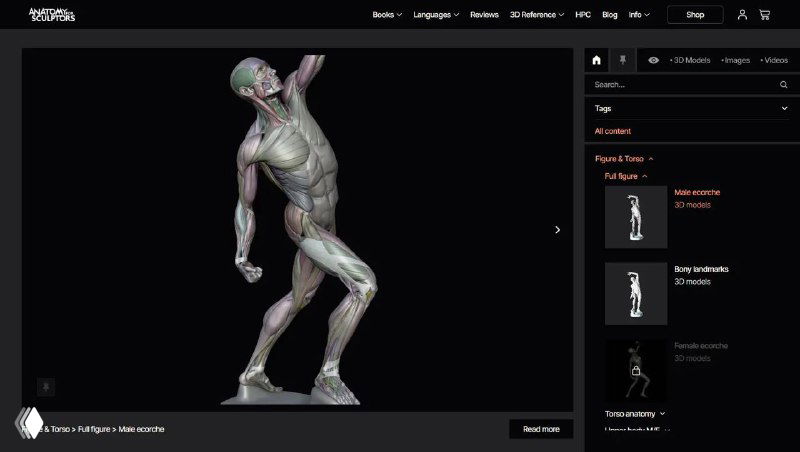Filter by 3D Models
The height and width of the screenshot is (452, 800).
[690, 60]
